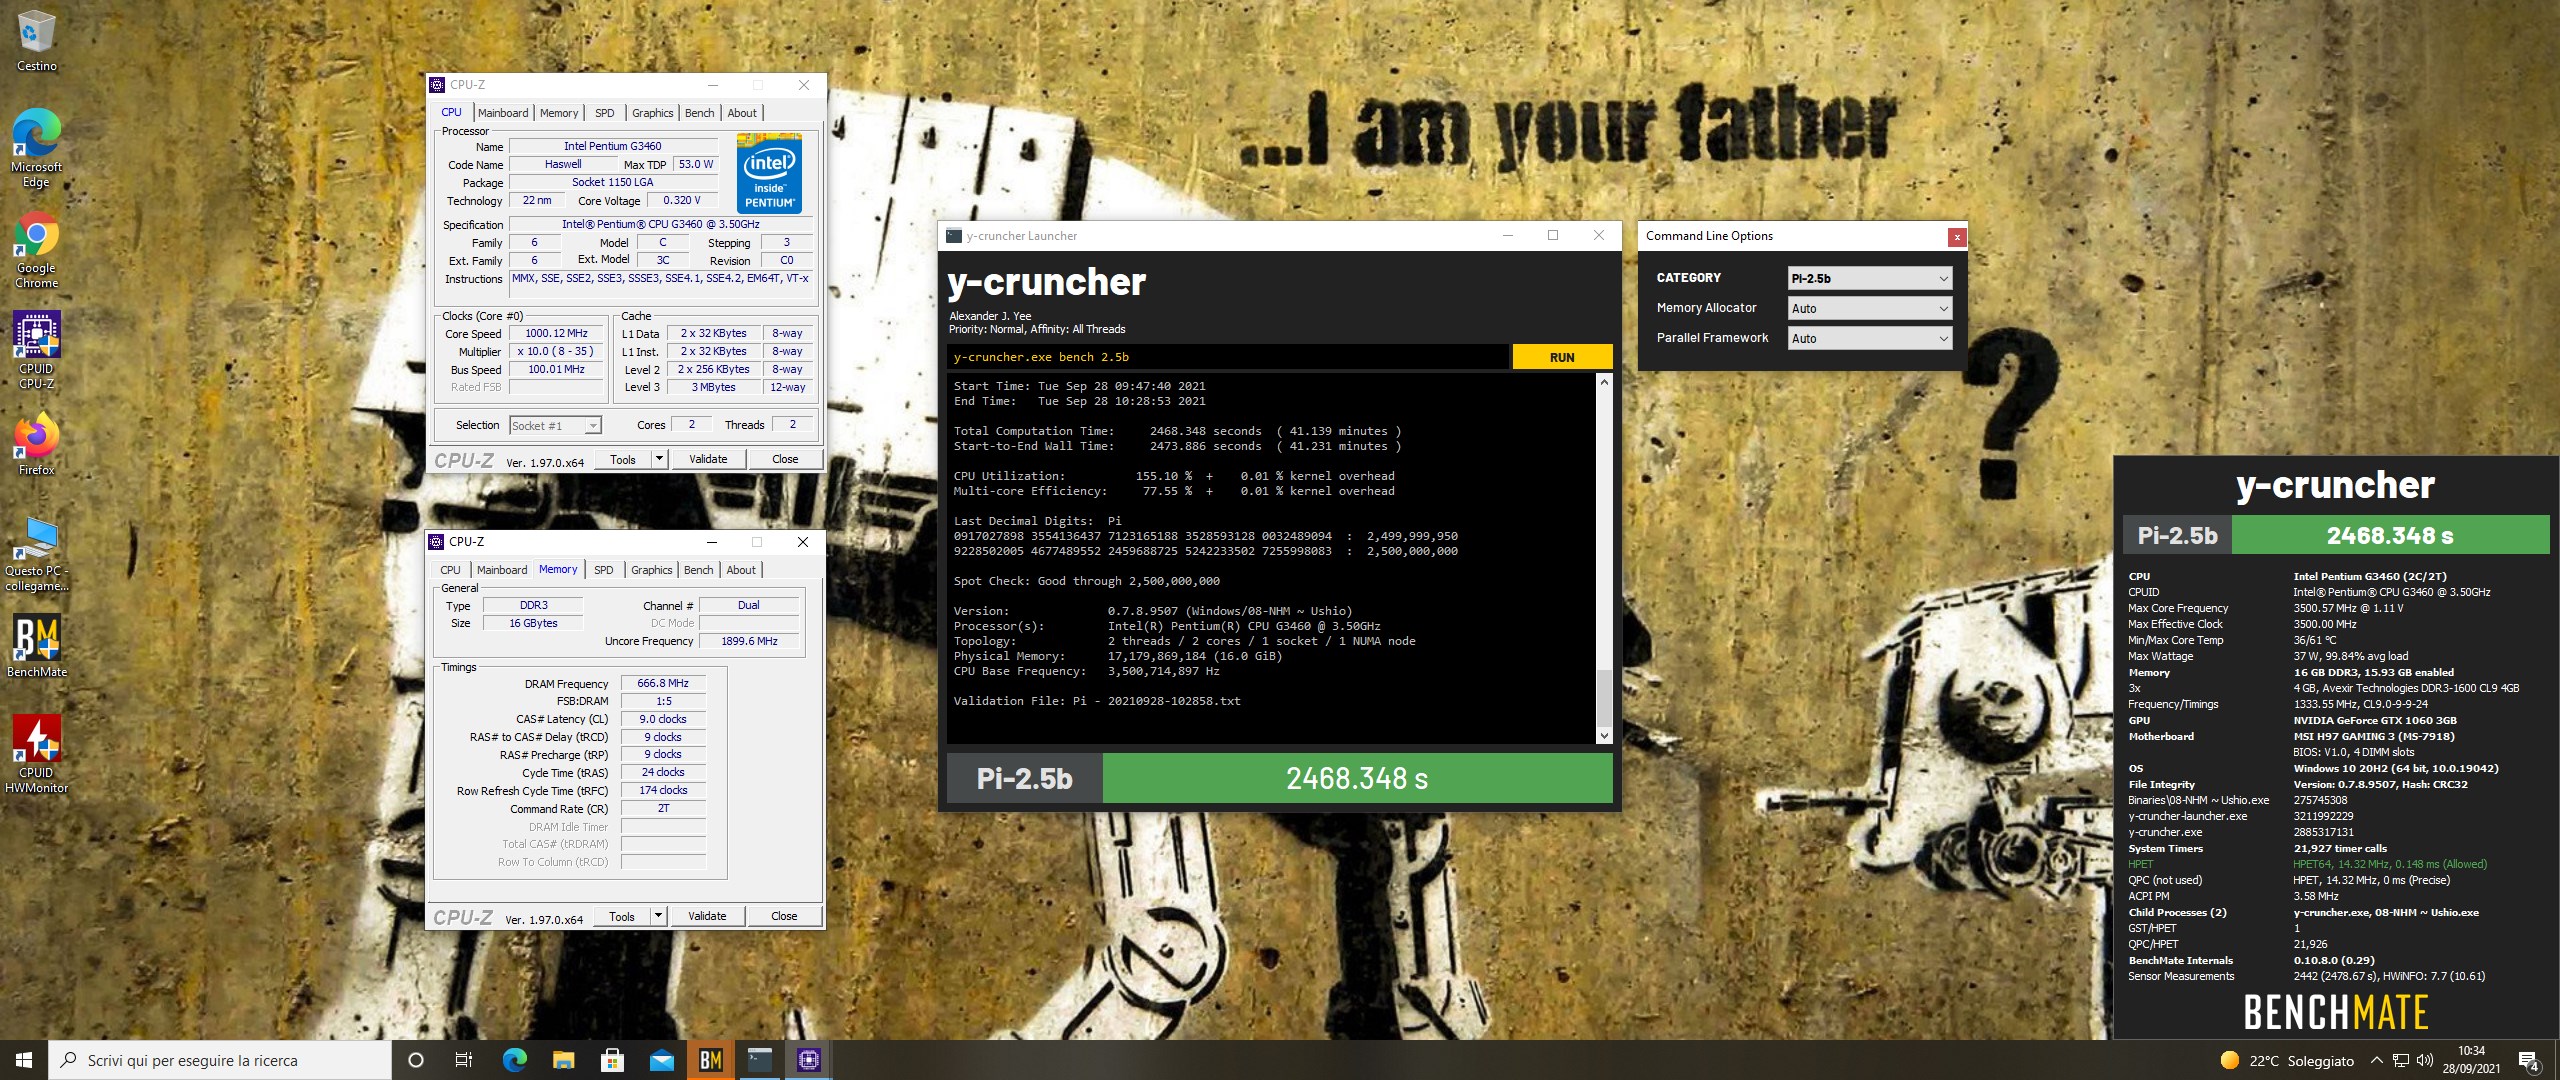
Task: Open Microsoft Edge desktop shortcut
Action: (37, 148)
